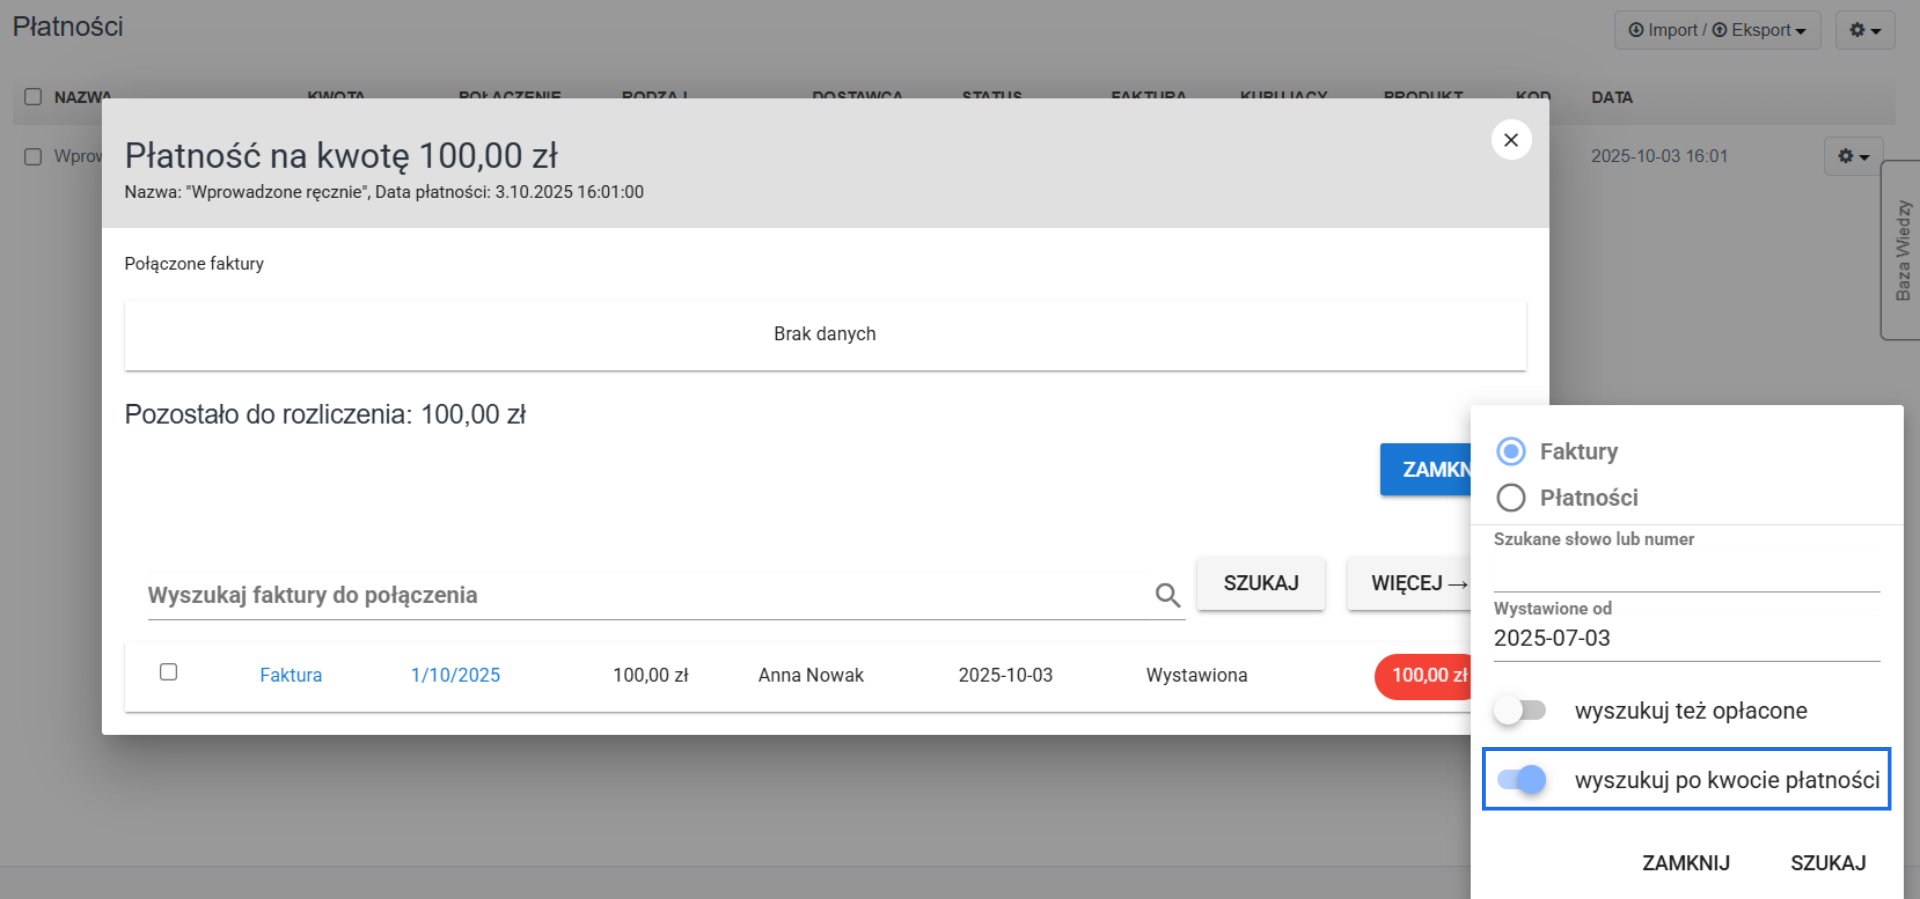This screenshot has height=899, width=1920.
Task: Toggle 'wyszukuj po kwocie płatności' switch
Action: pyautogui.click(x=1522, y=780)
